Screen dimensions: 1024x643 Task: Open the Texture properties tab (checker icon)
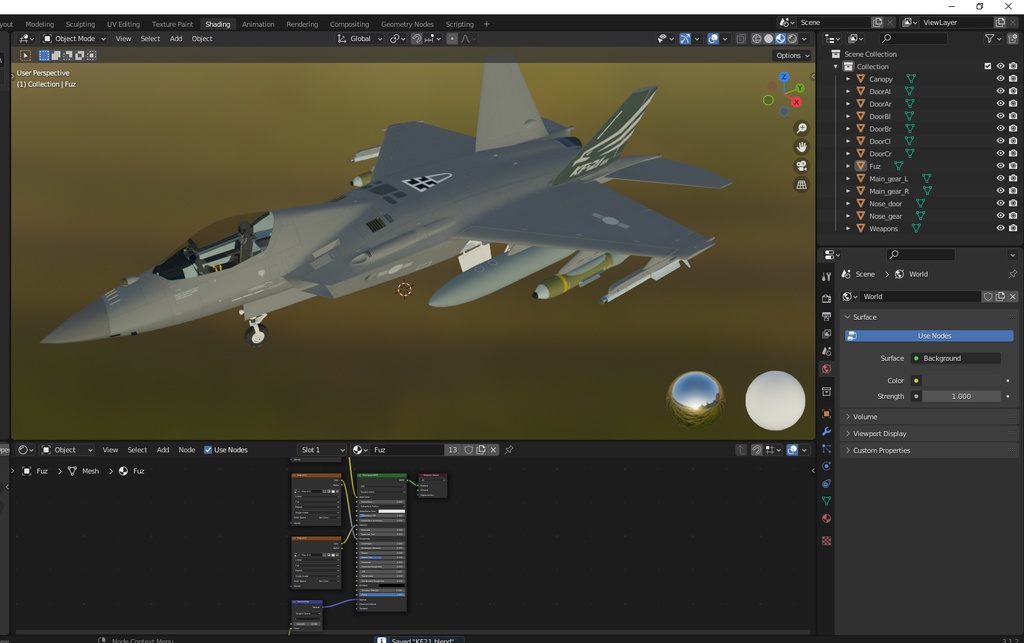(826, 541)
